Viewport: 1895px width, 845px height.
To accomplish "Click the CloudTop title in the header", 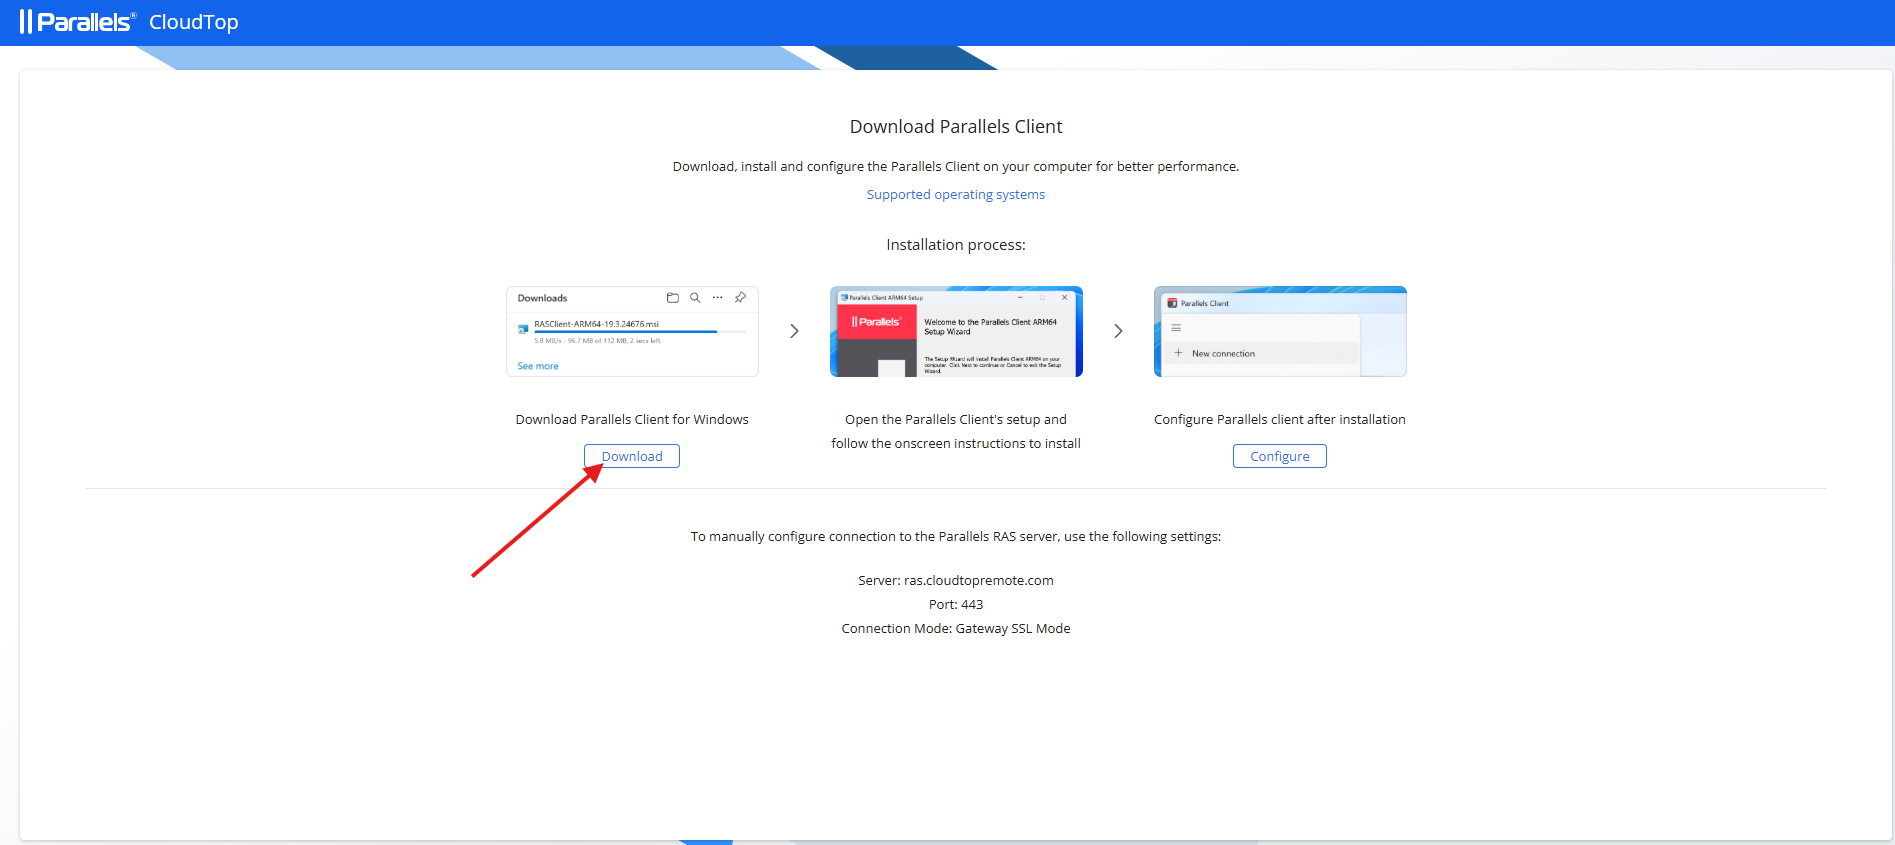I will (x=194, y=22).
